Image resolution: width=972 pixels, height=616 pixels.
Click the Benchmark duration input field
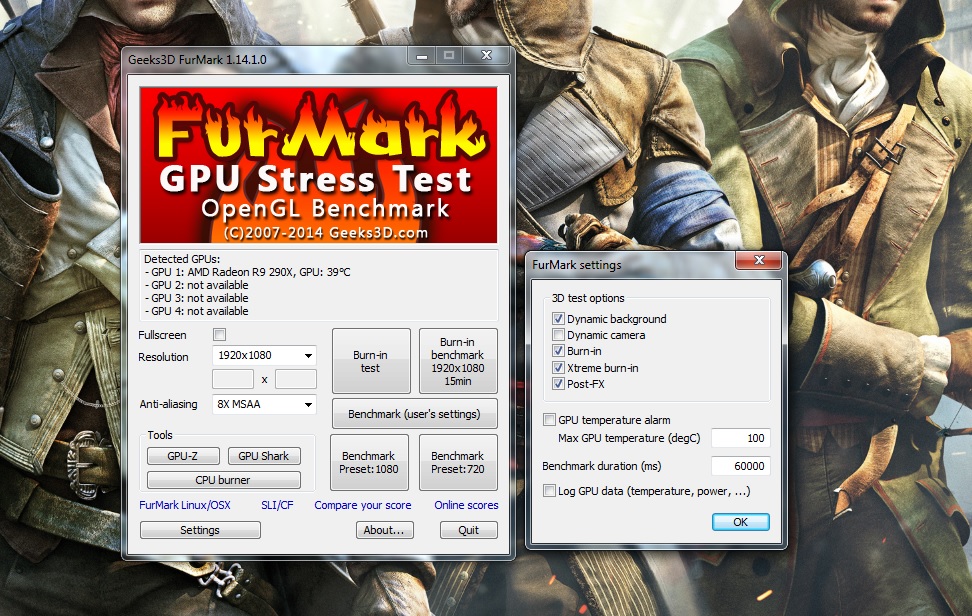coord(740,466)
